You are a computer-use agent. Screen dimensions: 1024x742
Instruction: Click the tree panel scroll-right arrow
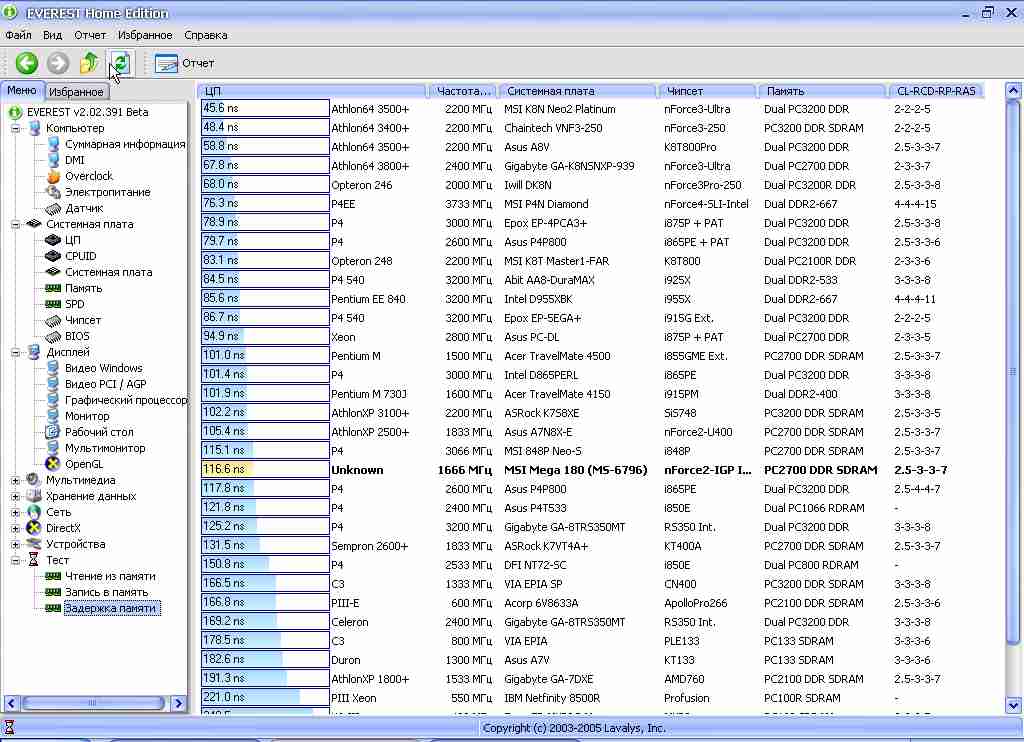coord(178,703)
